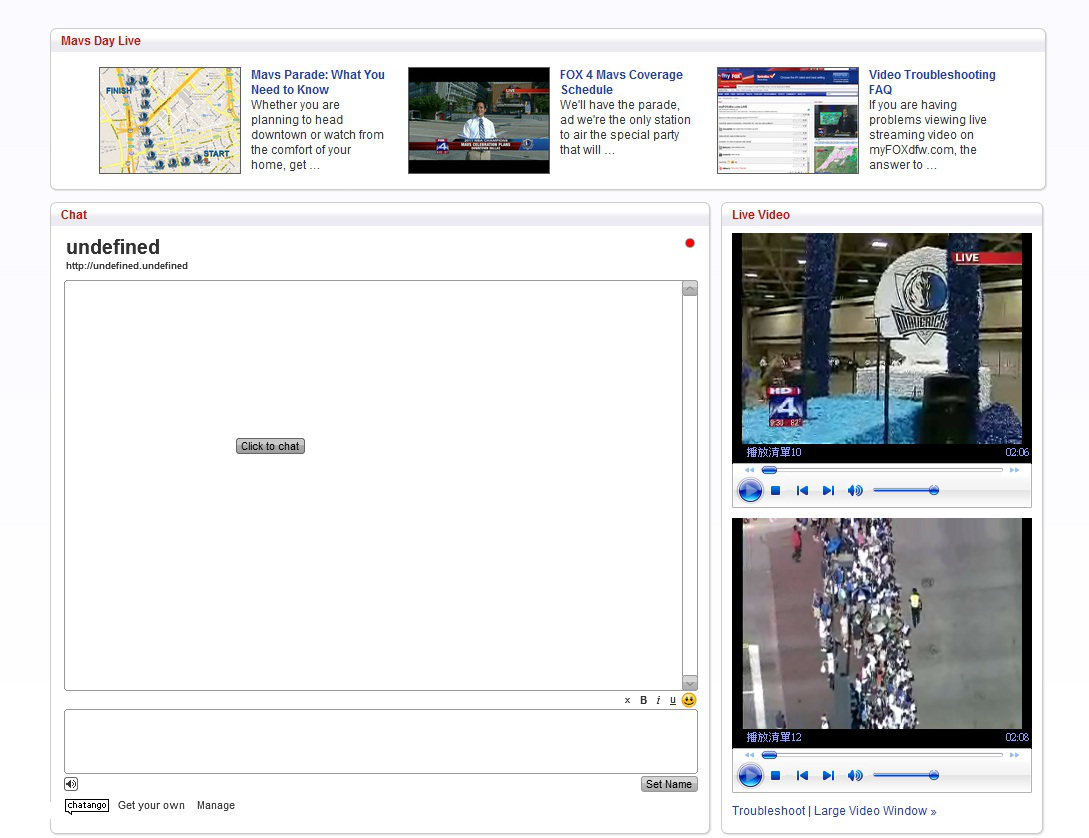Click the seek bar of top video player

point(882,470)
